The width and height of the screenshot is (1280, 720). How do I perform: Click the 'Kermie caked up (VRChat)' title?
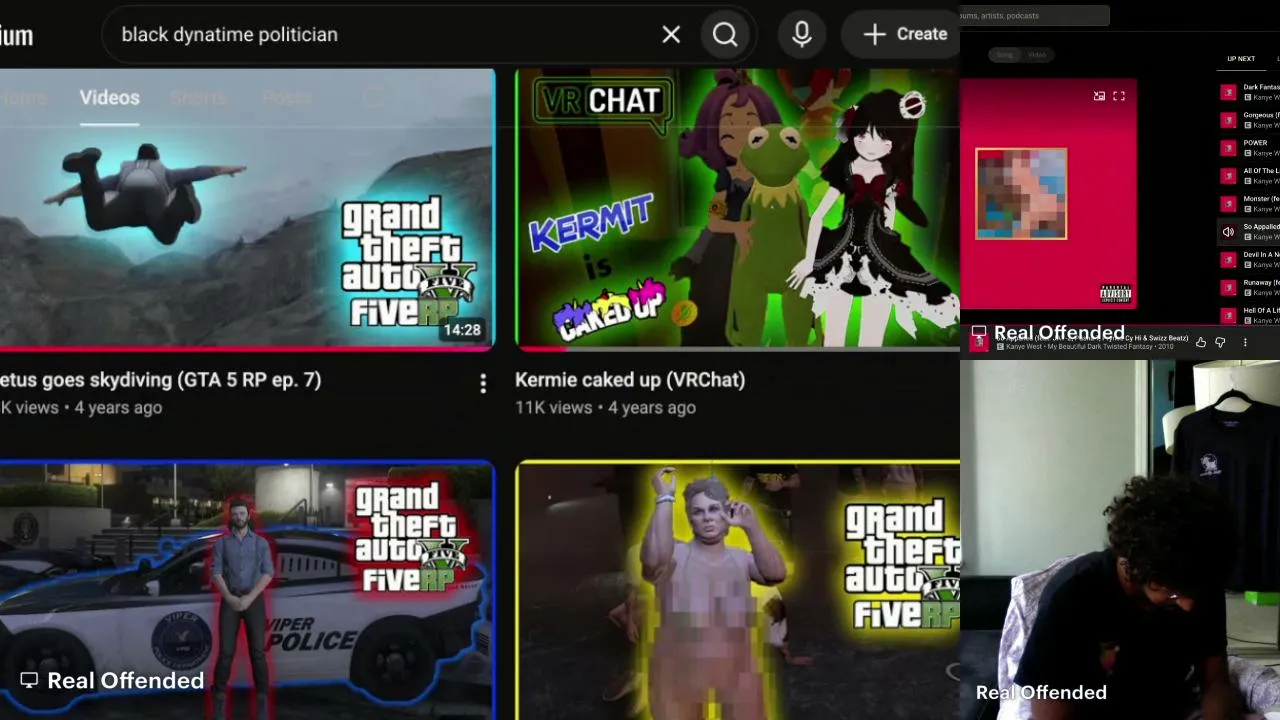coord(630,380)
